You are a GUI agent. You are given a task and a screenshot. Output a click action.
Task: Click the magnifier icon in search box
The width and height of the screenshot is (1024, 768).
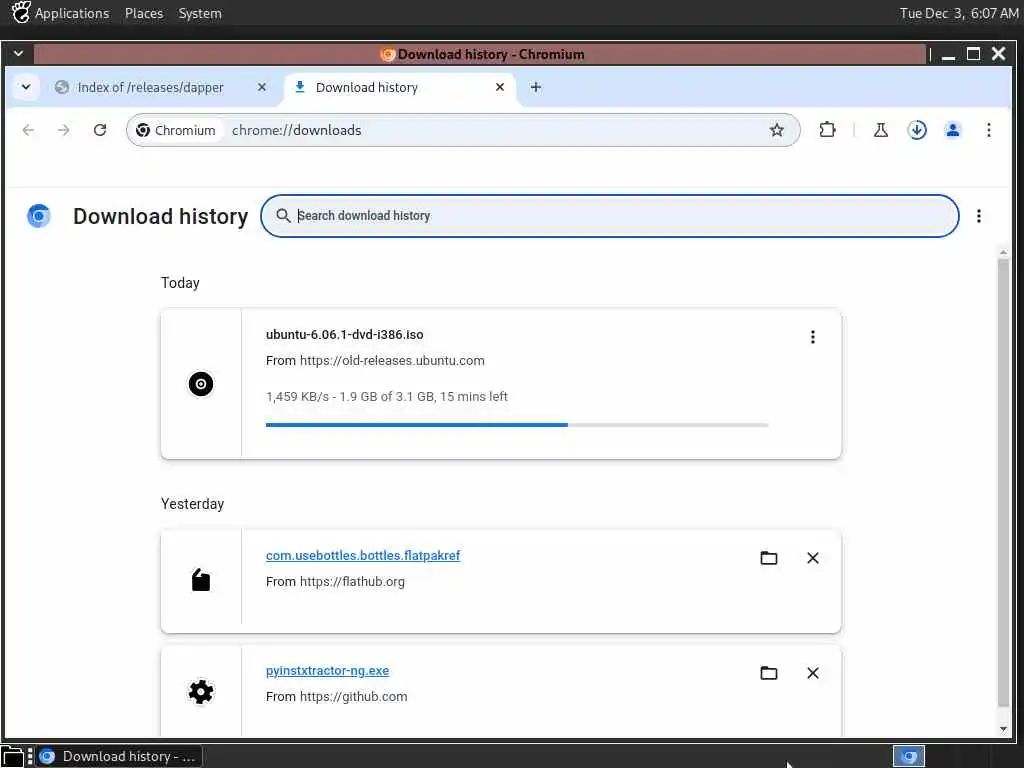click(283, 216)
